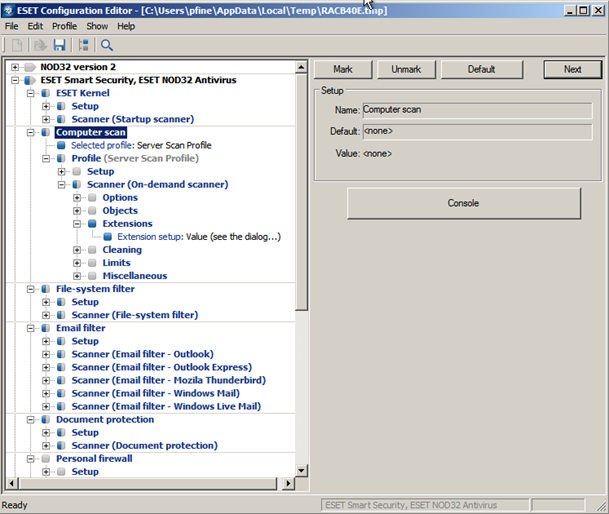
Task: Click the blue icon beside Computer scan
Action: pyautogui.click(x=45, y=132)
